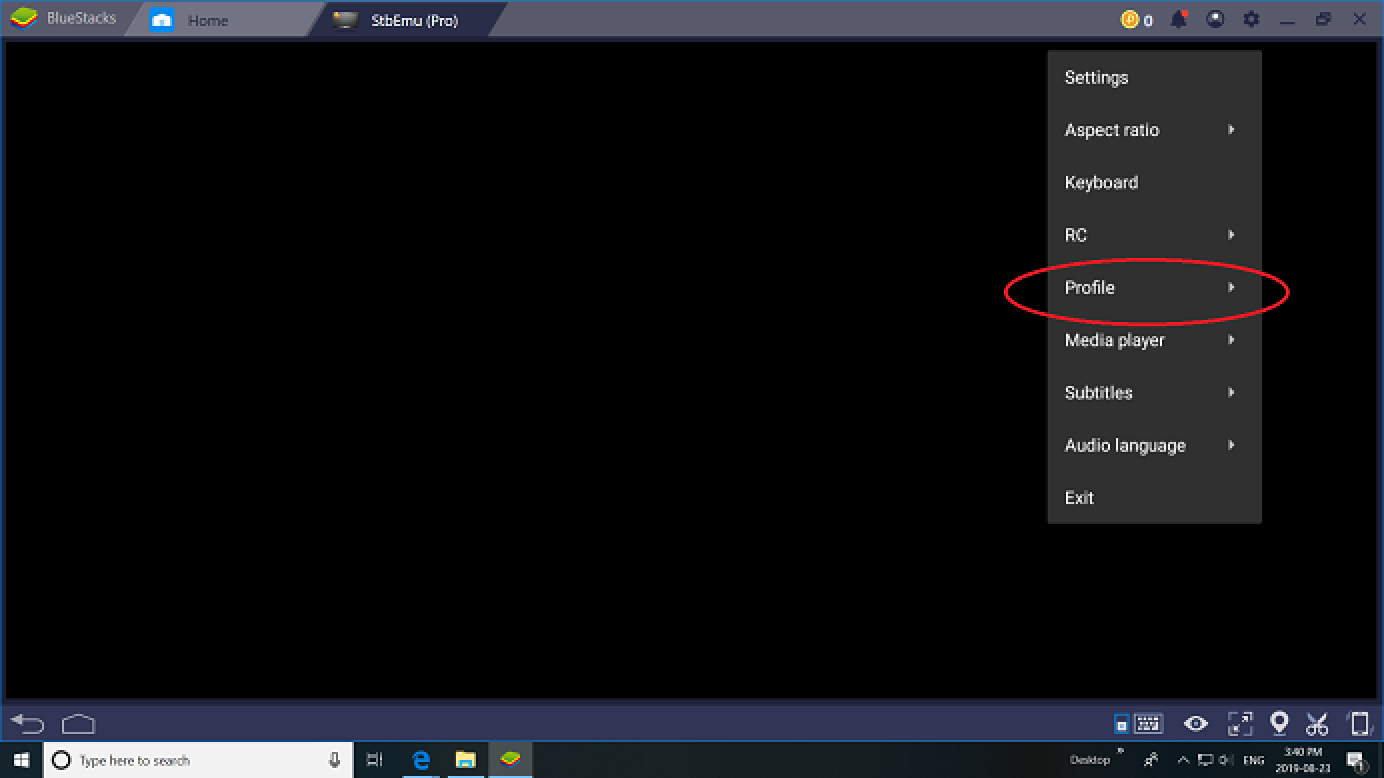Click the BlueStacks notification bell icon
Viewport: 1384px width, 778px height.
point(1178,20)
